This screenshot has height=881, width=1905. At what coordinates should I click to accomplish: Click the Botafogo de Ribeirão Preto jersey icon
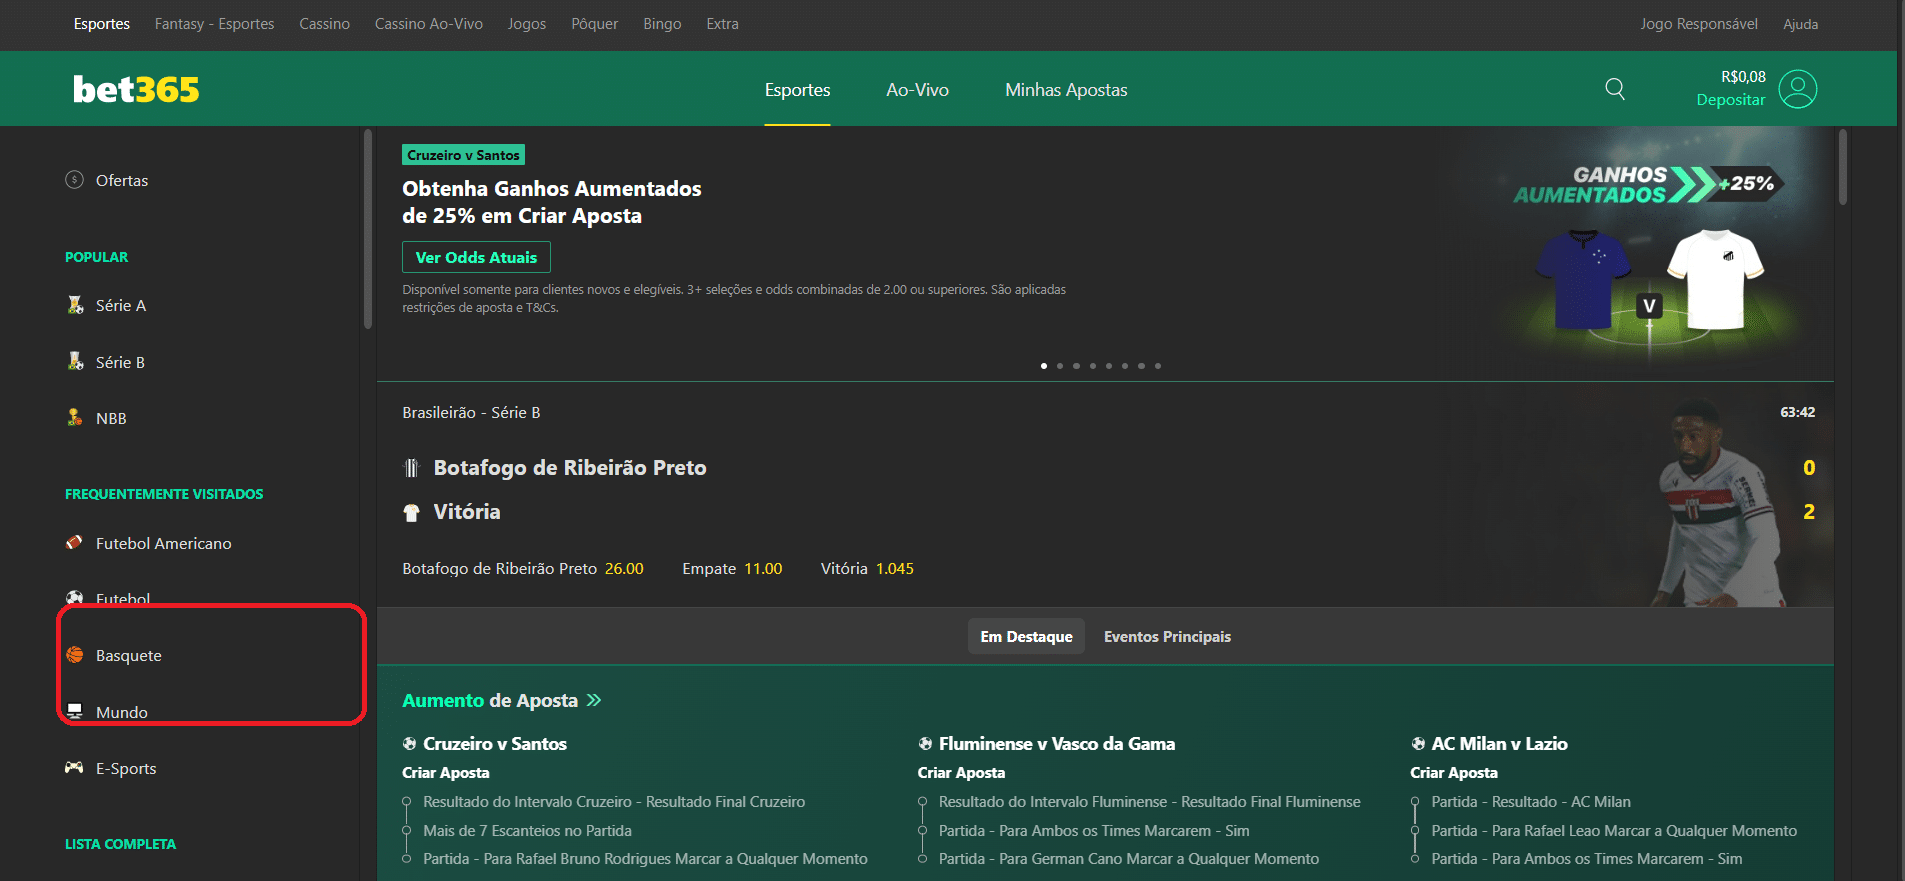point(411,468)
